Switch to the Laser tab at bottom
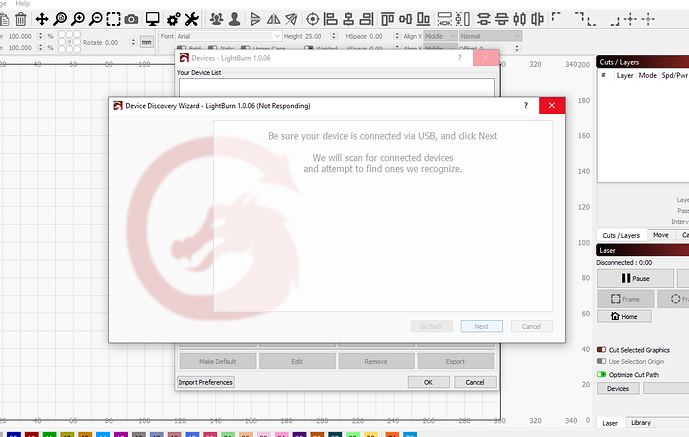Viewport: 689px width, 437px height. point(610,423)
